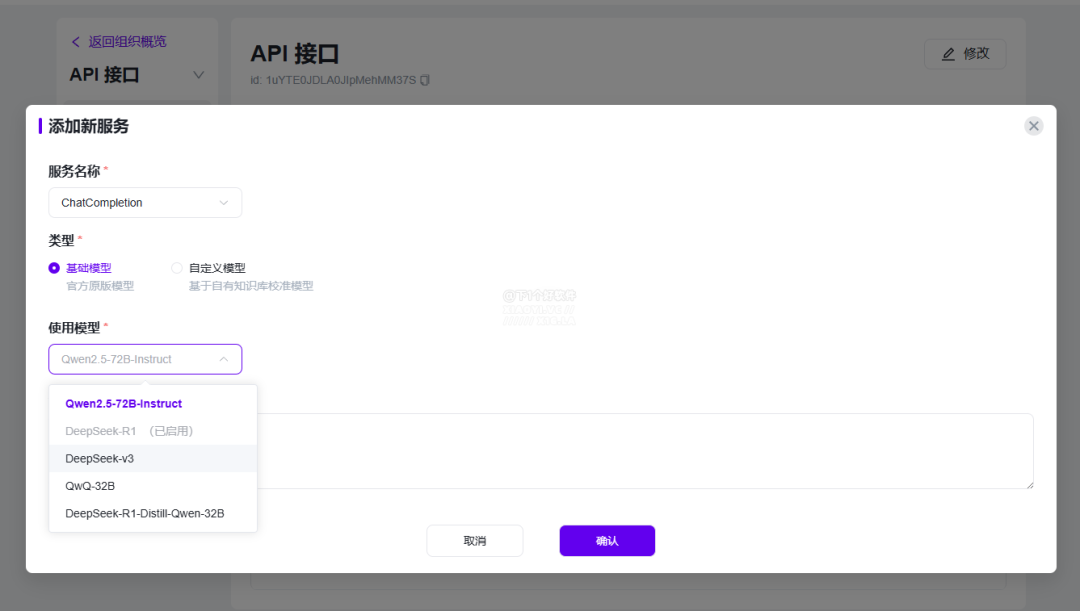
Task: Click the 取消 cancel button
Action: (x=475, y=541)
